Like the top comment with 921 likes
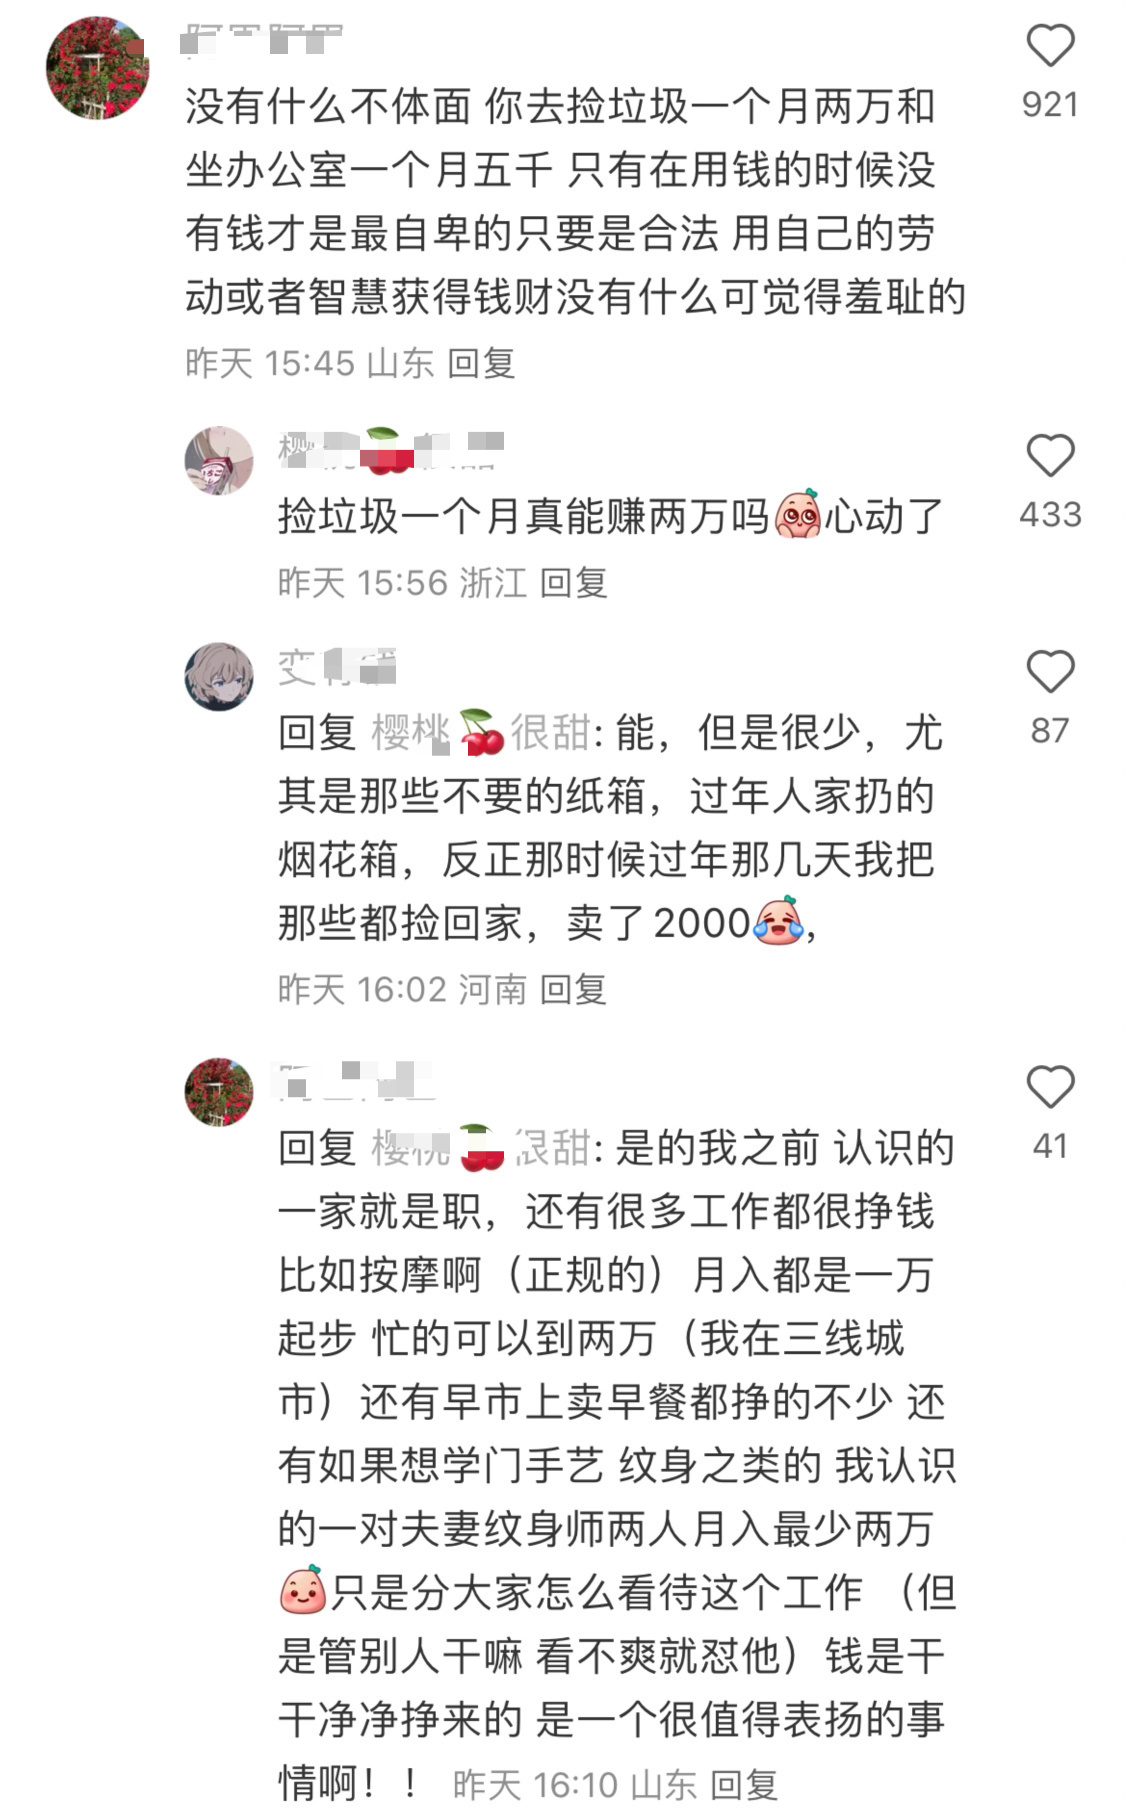The height and width of the screenshot is (1817, 1125). 1050,46
